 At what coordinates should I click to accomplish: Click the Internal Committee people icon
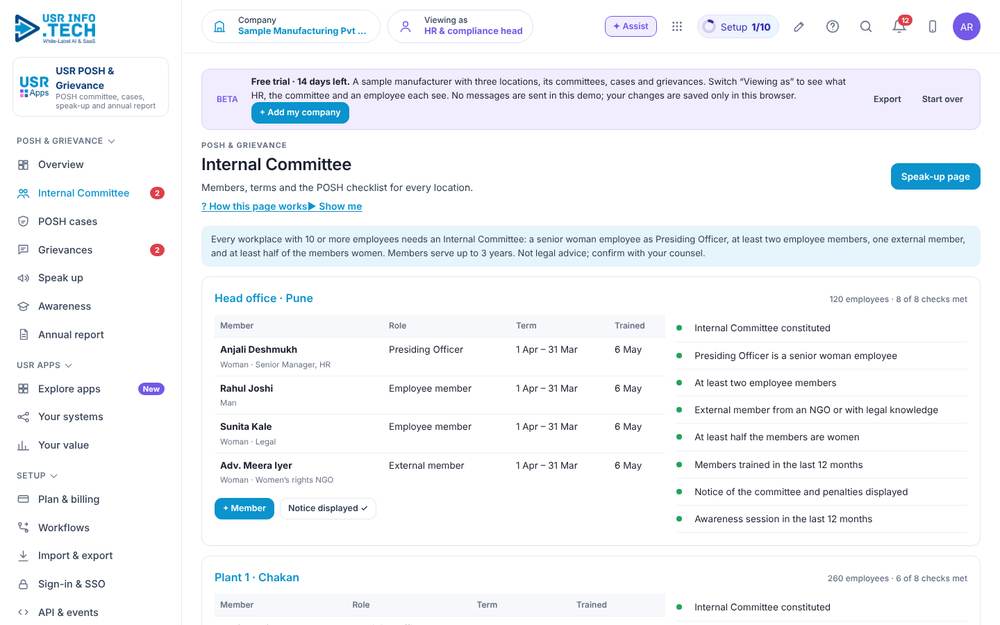[23, 193]
